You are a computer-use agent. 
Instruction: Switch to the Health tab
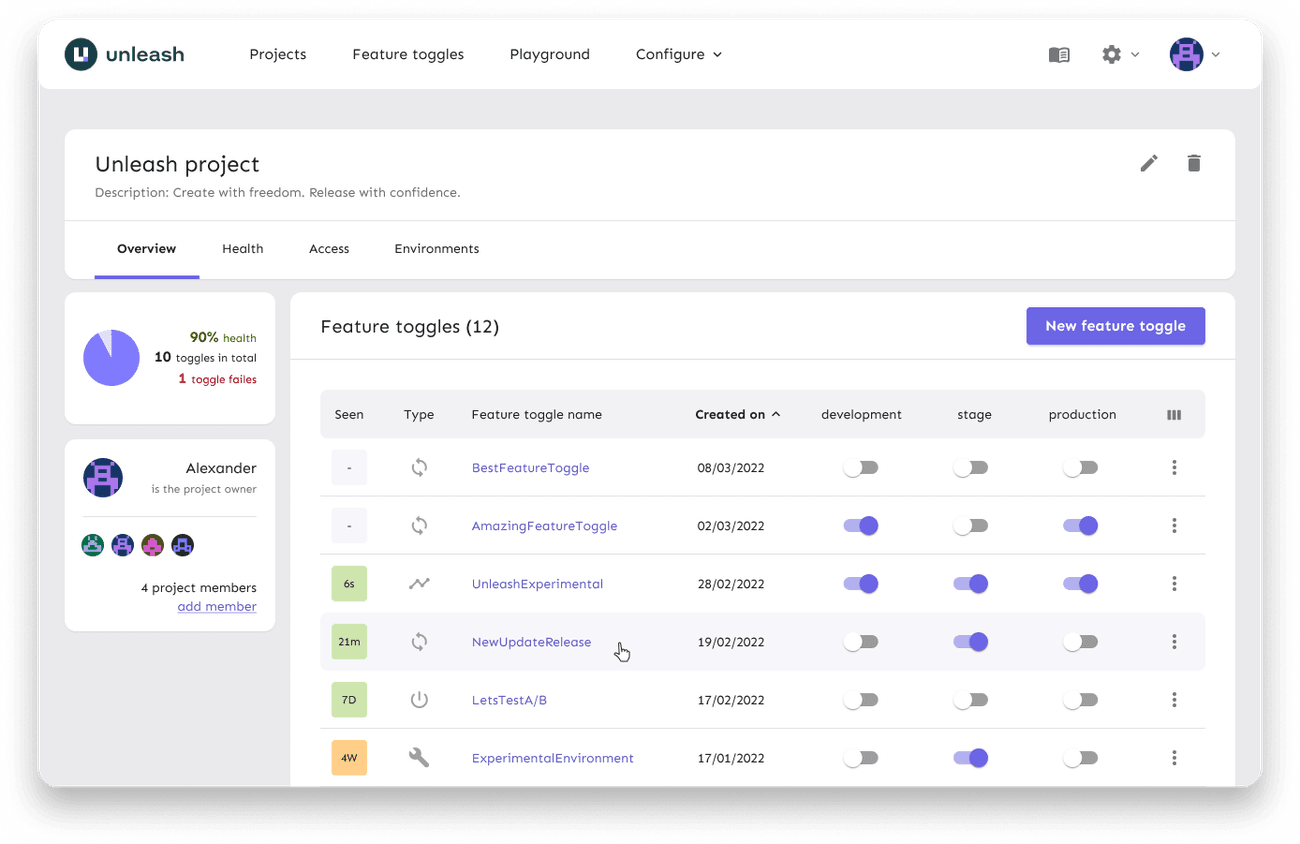243,249
